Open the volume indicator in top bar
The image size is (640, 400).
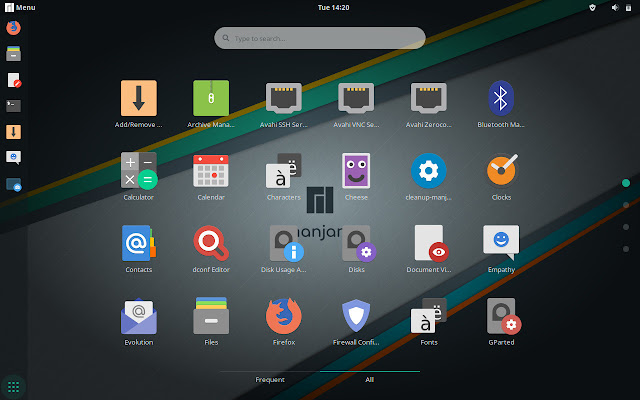coord(615,7)
